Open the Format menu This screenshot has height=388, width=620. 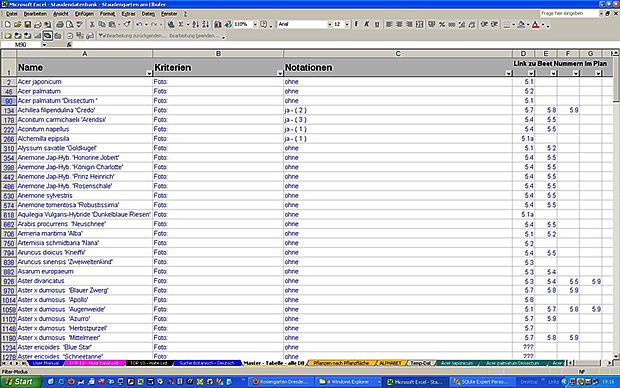(x=107, y=14)
